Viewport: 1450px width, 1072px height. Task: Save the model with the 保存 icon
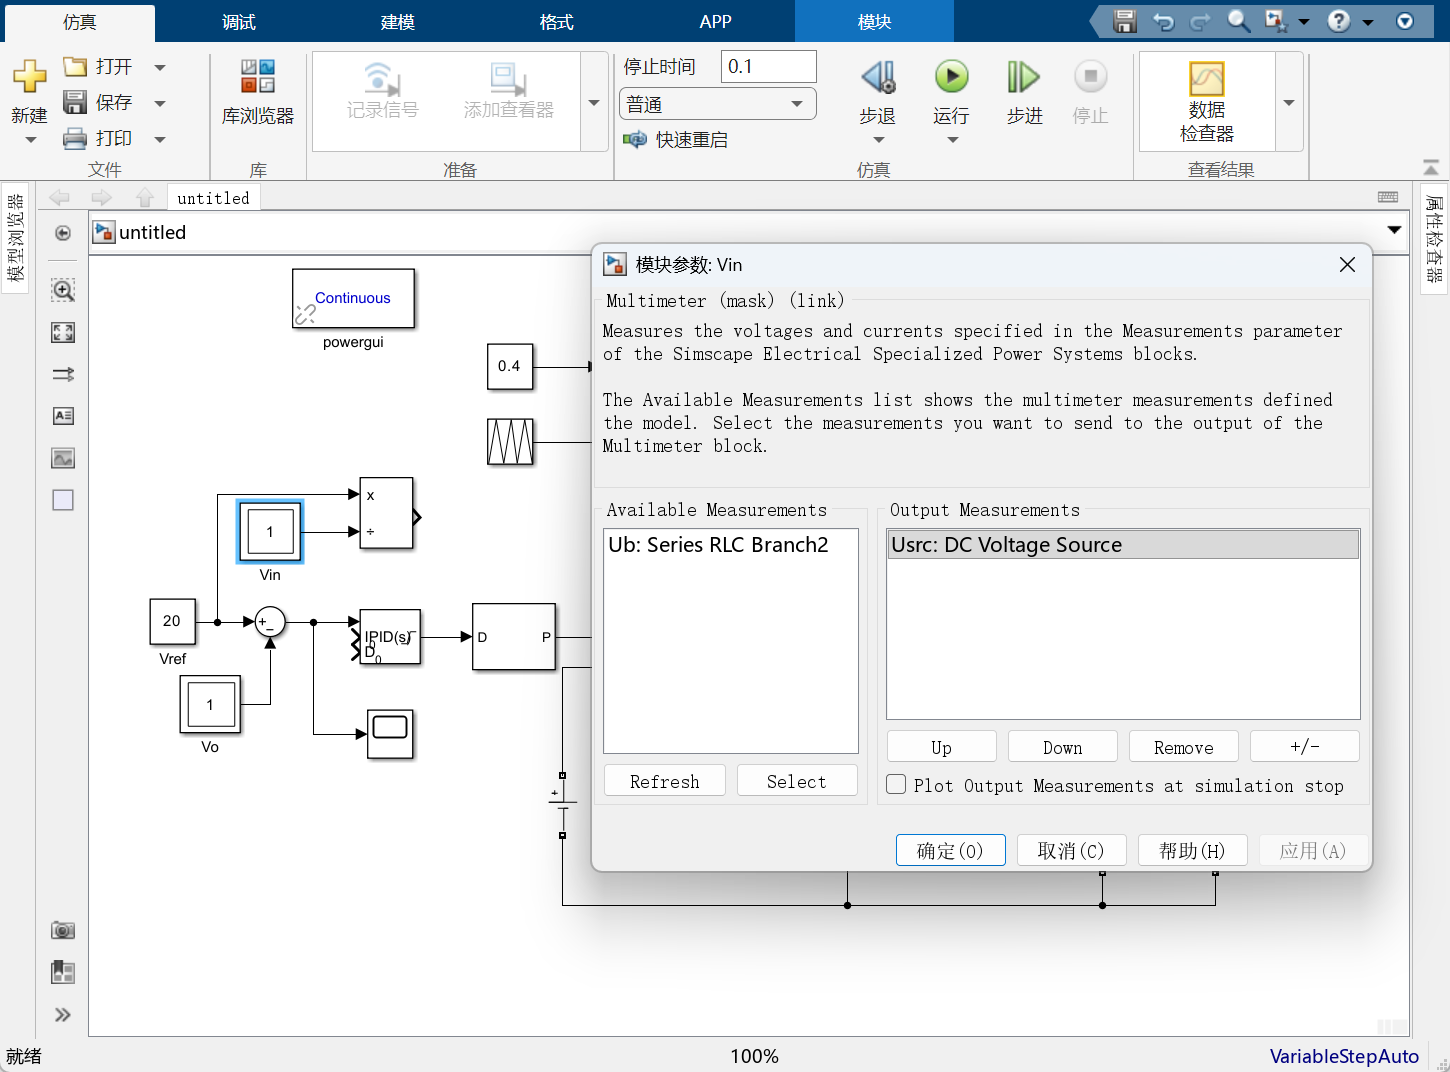coord(75,102)
